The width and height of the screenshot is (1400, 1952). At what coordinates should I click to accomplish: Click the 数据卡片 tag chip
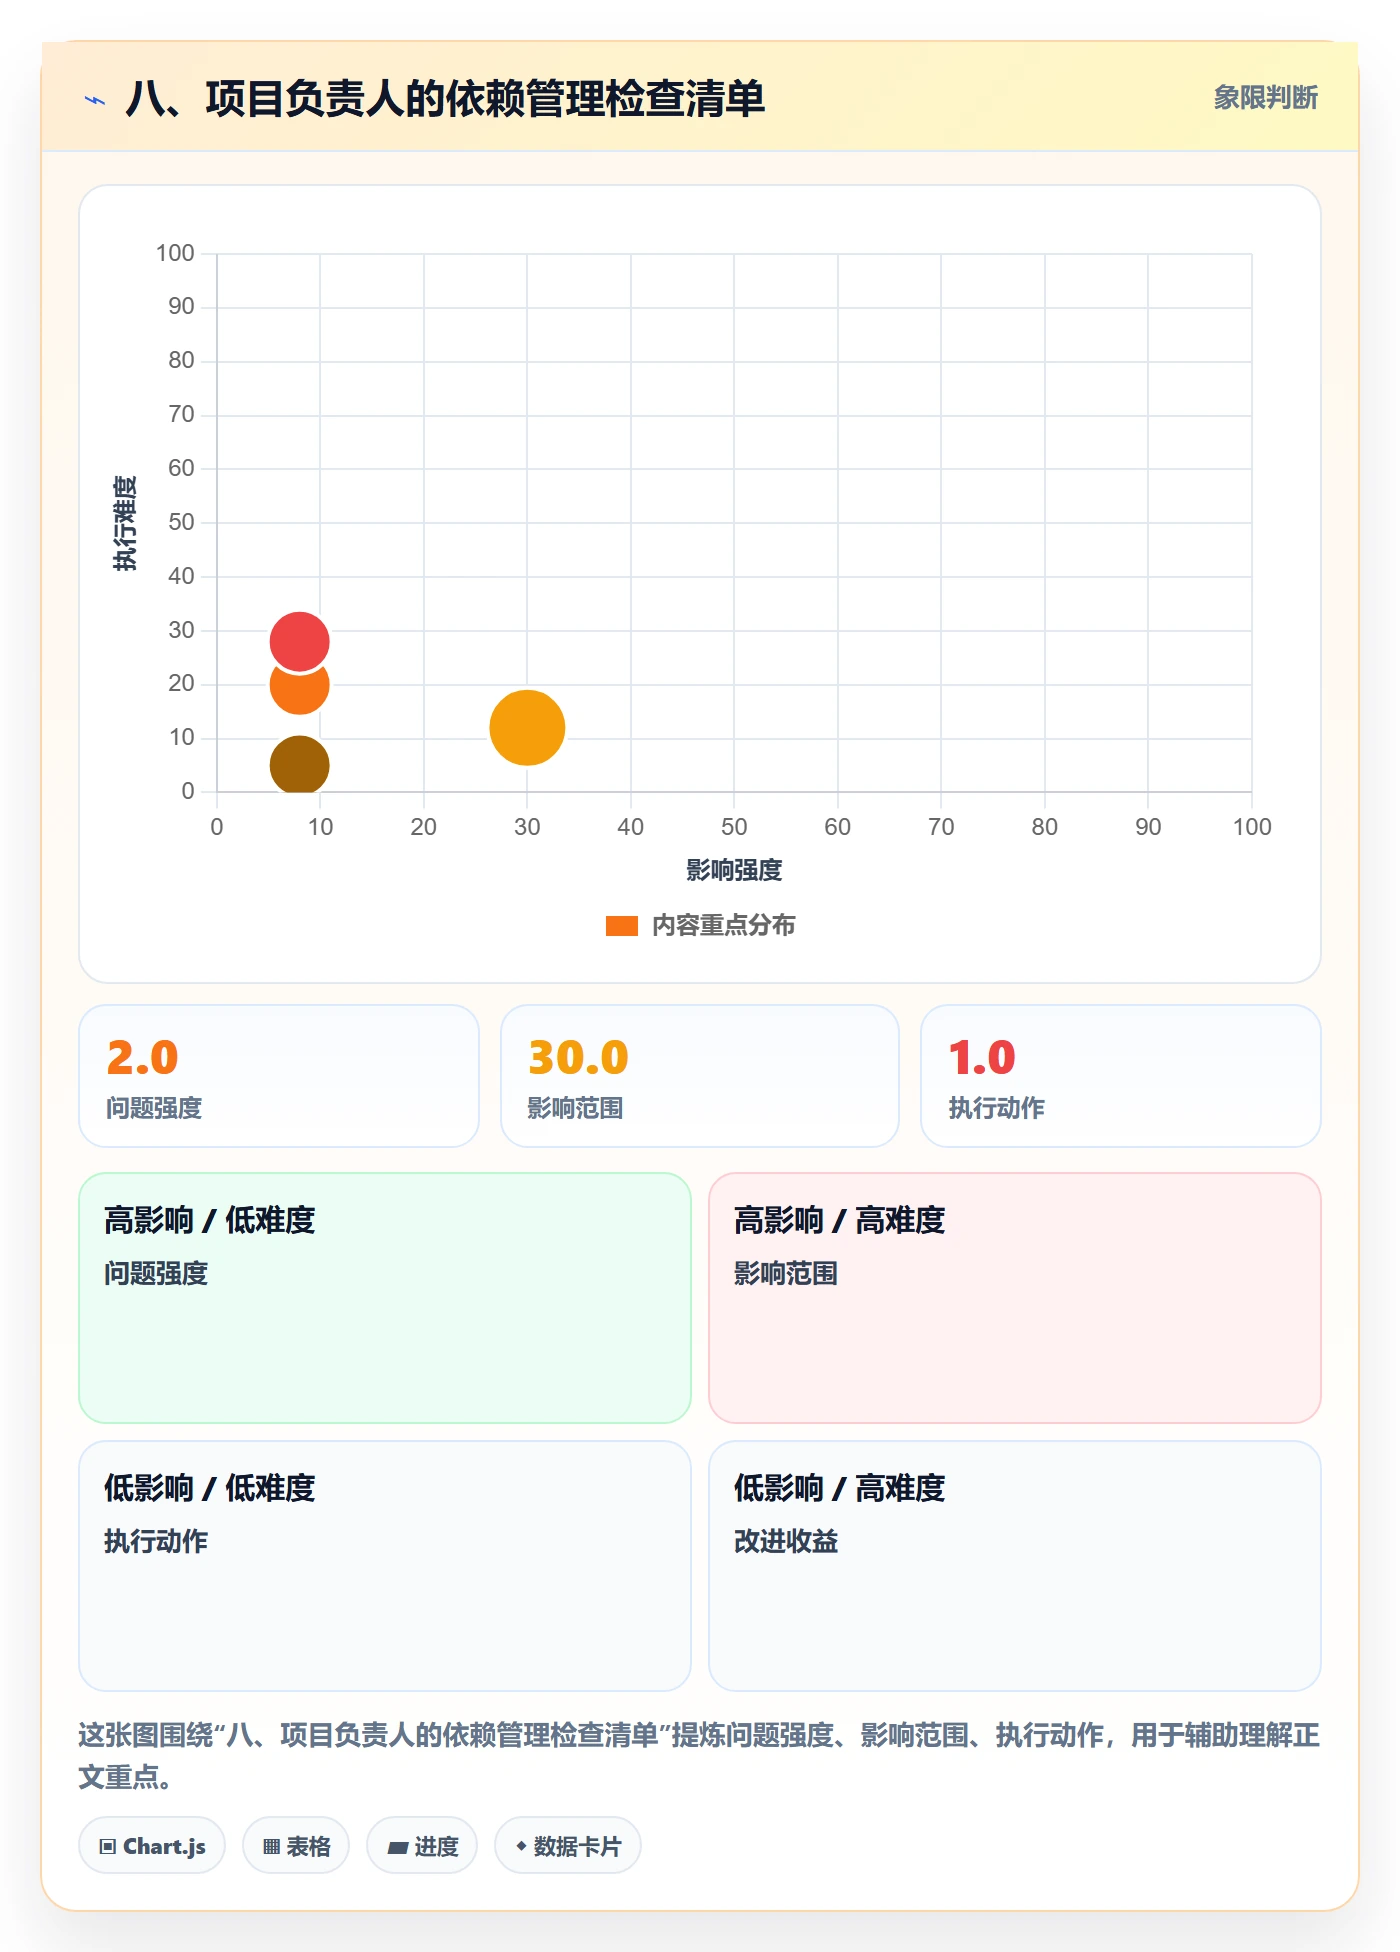pyautogui.click(x=568, y=1845)
